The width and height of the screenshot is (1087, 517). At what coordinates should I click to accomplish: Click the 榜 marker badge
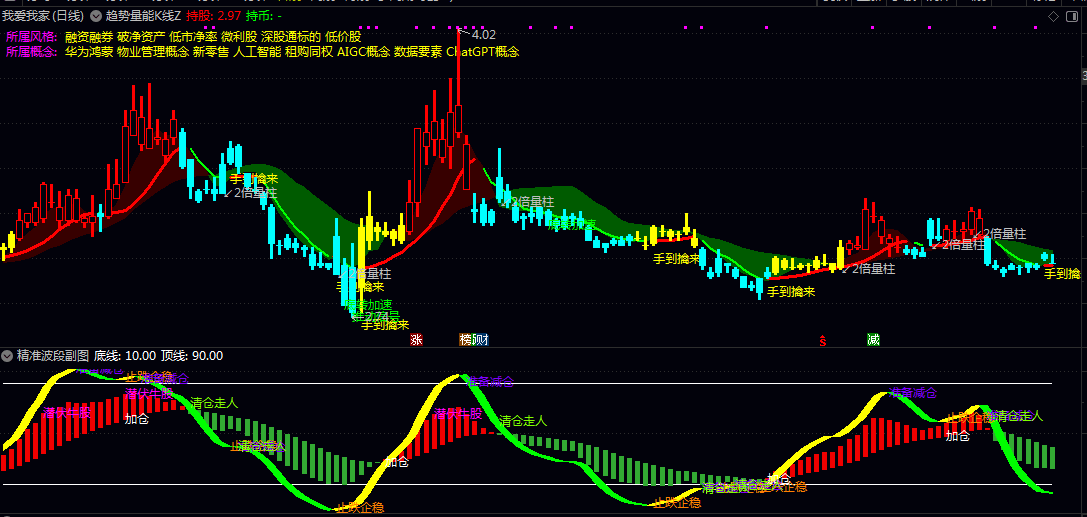[x=466, y=340]
